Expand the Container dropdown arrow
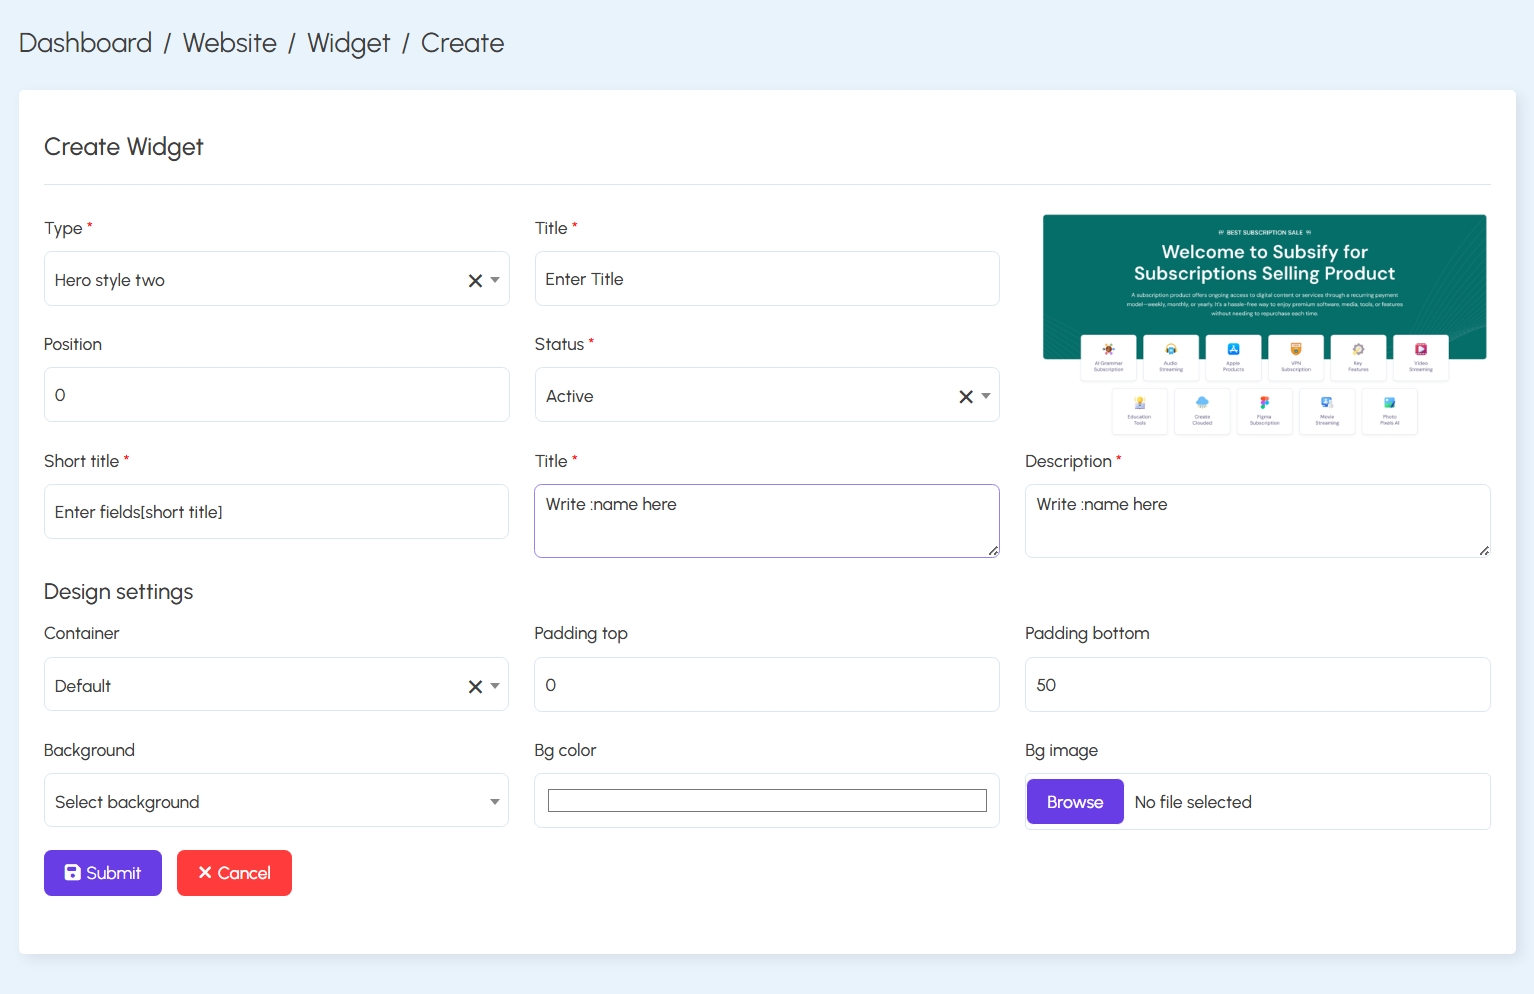Screen dimensions: 1534x994 coord(495,686)
